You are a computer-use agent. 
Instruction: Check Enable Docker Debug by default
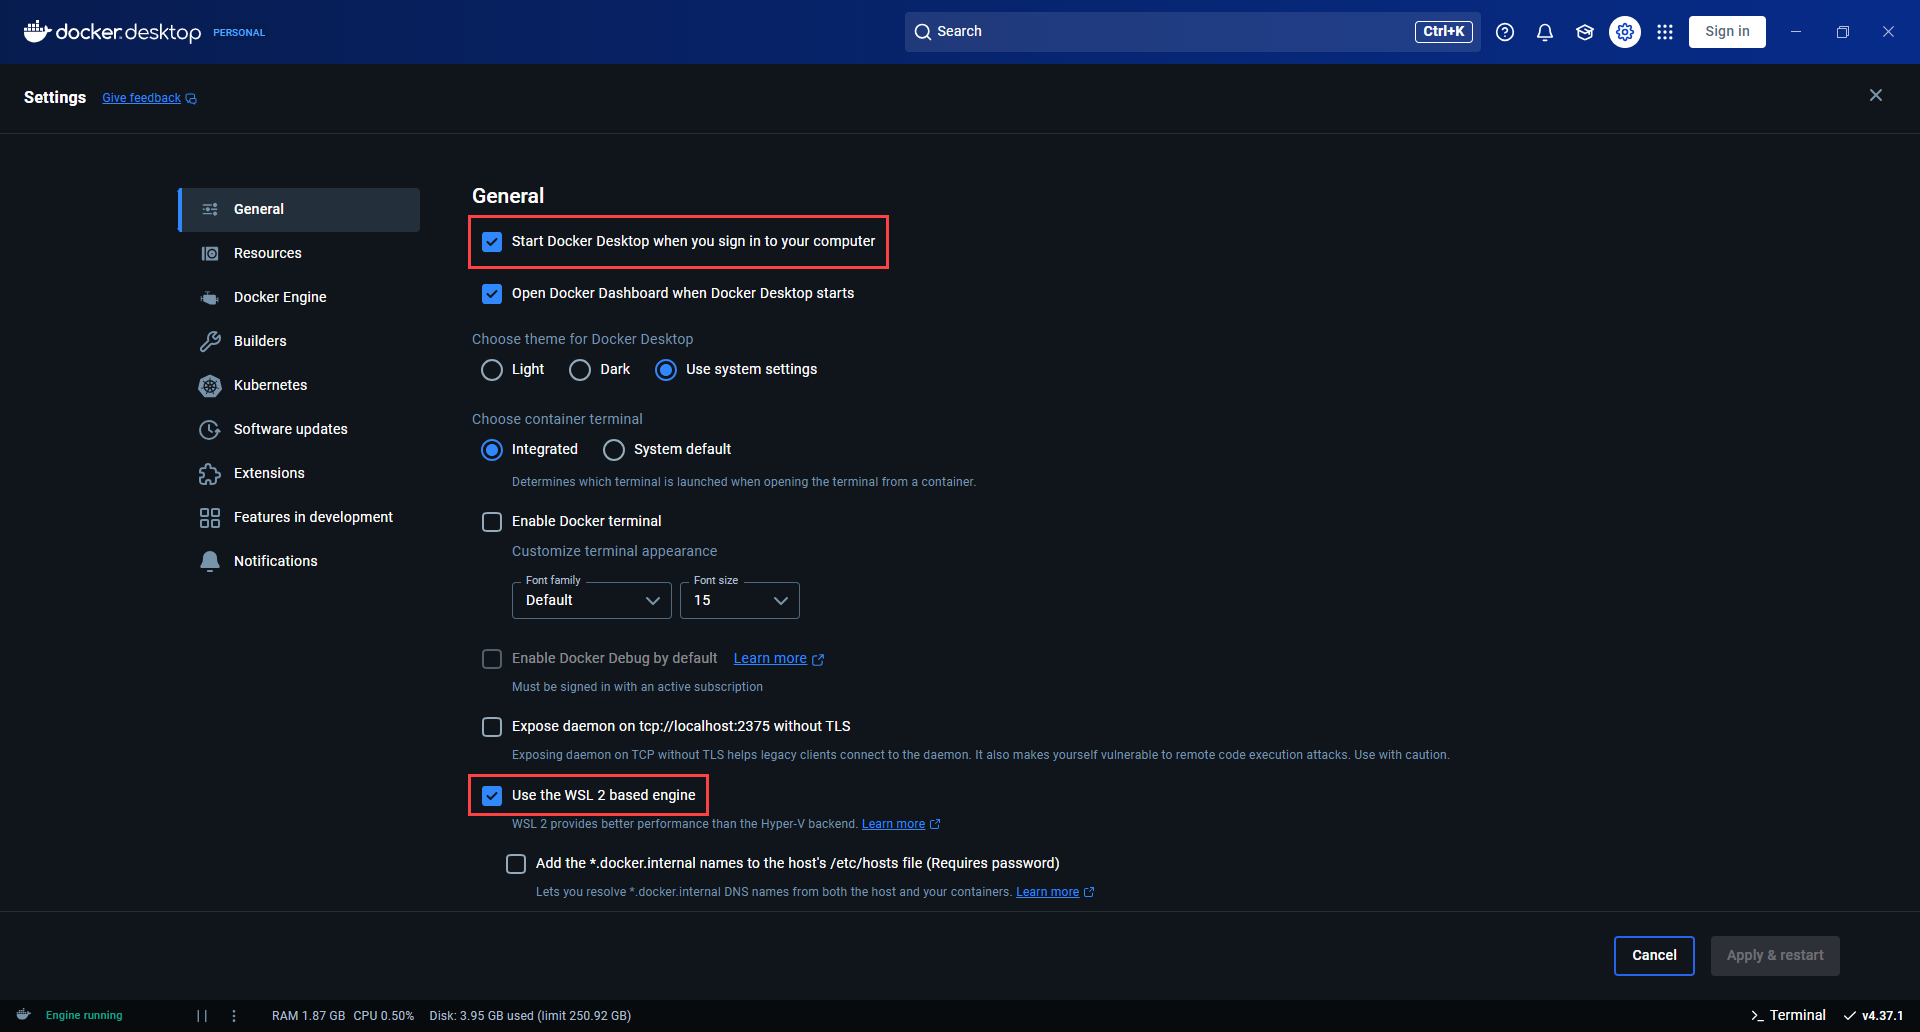pyautogui.click(x=492, y=659)
